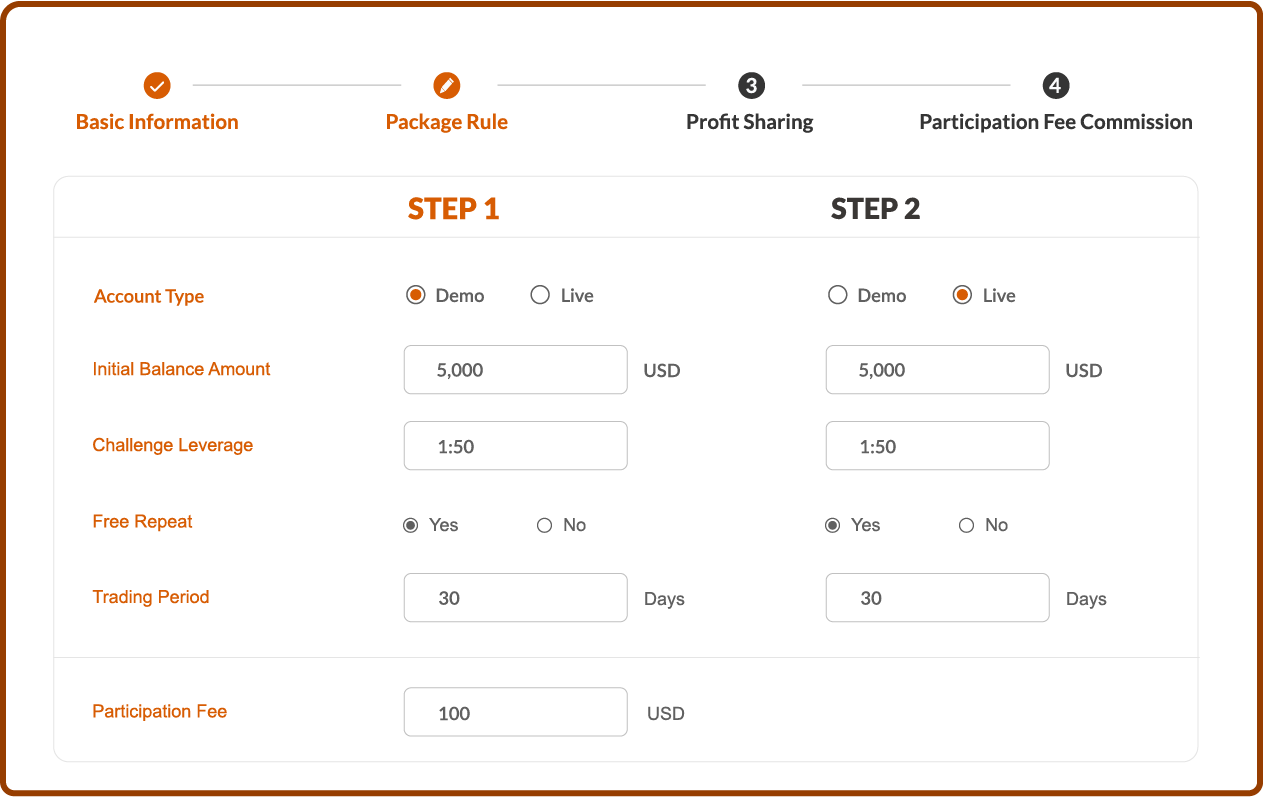This screenshot has width=1264, height=797.
Task: Open the Step 2 Challenge Leverage field
Action: (937, 446)
